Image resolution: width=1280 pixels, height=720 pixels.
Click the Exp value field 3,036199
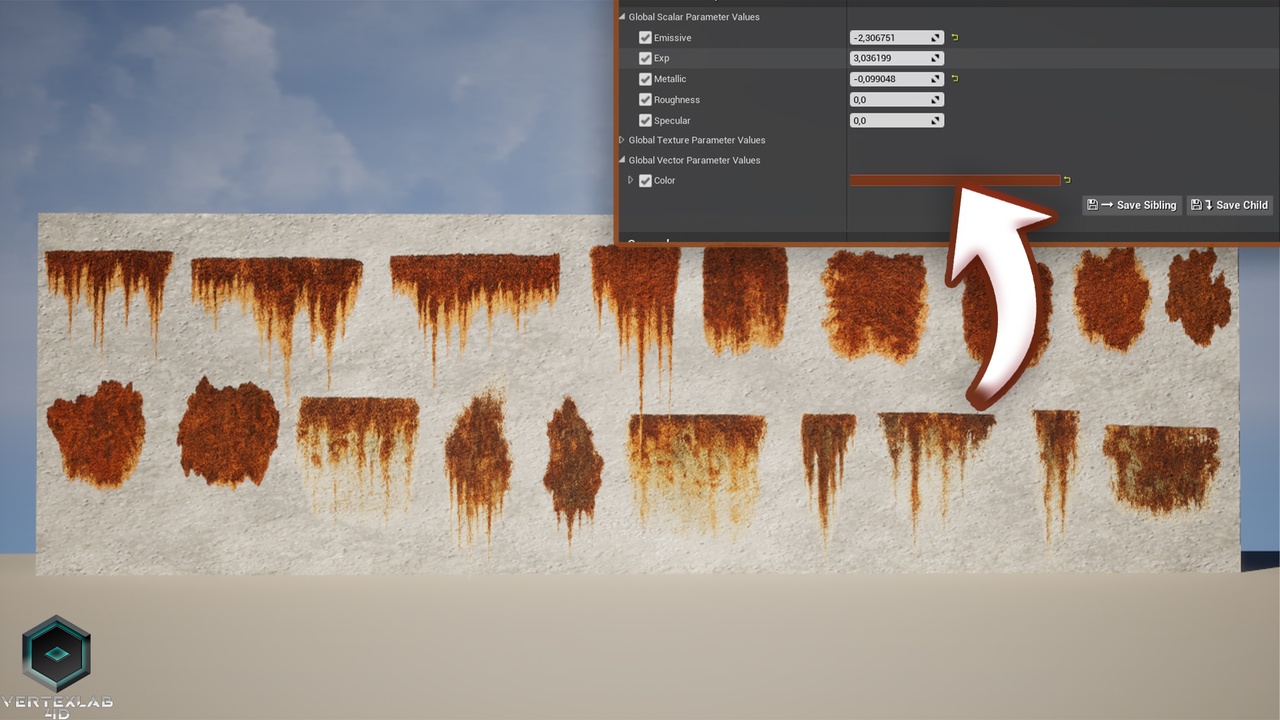click(x=896, y=58)
